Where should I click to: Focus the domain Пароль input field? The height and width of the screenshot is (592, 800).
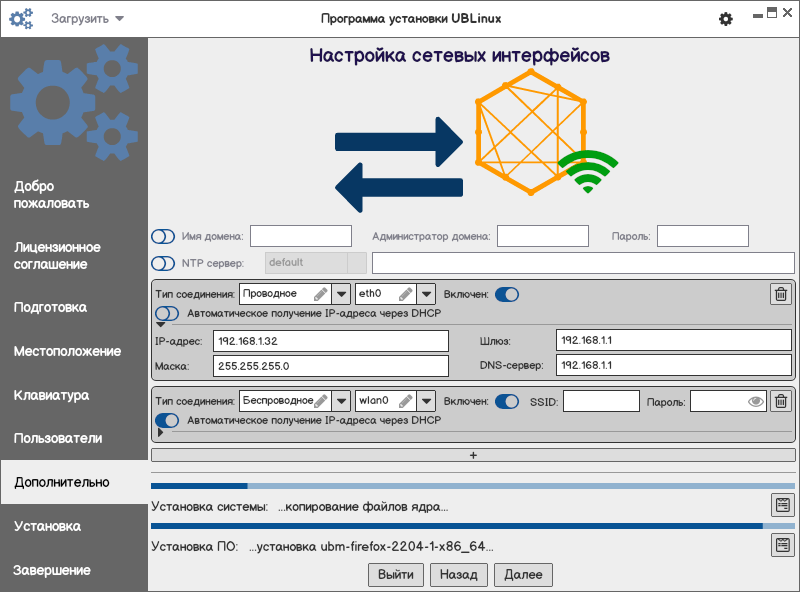tap(703, 236)
